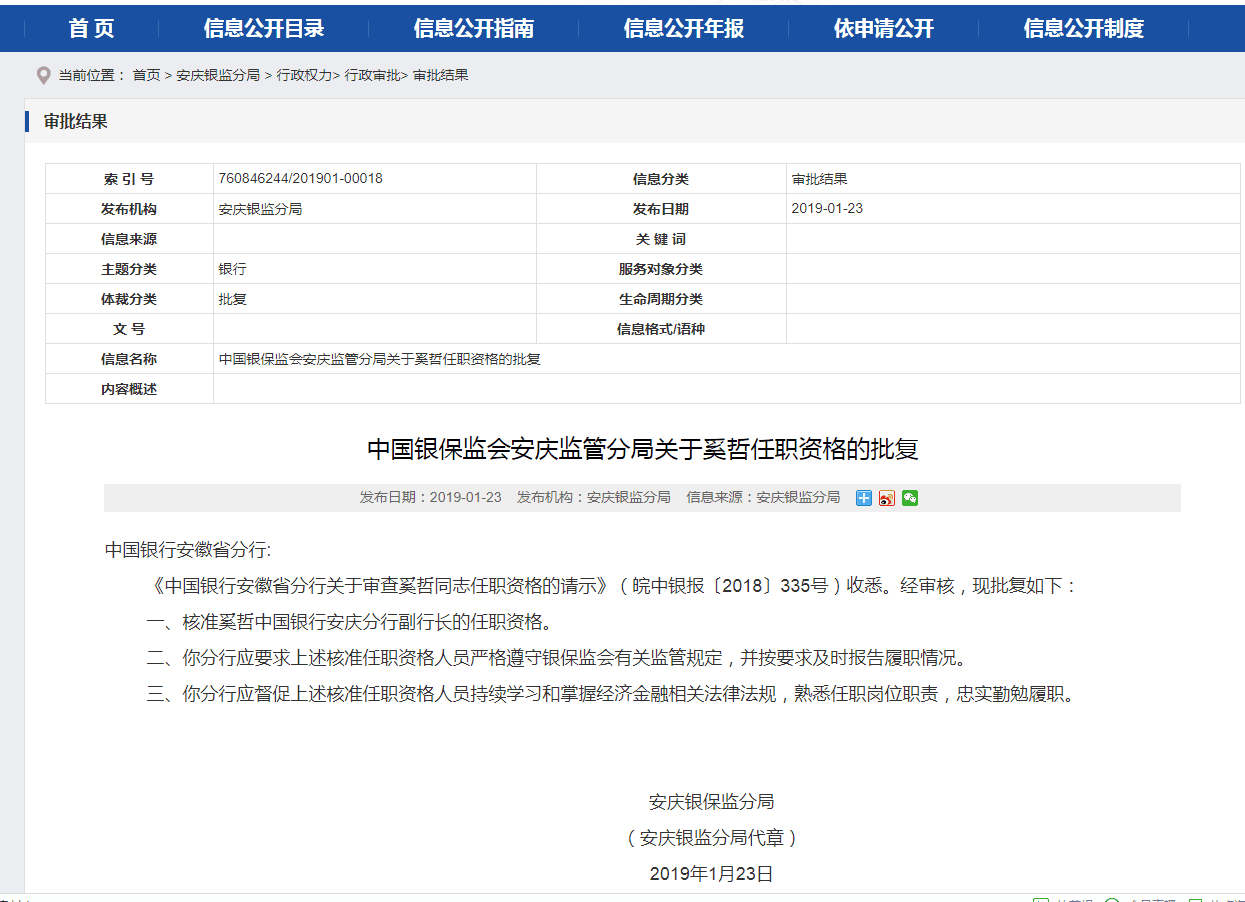The width and height of the screenshot is (1245, 902).
Task: Click 发布日期：2019-01-23 in the grey info bar
Action: [x=430, y=497]
